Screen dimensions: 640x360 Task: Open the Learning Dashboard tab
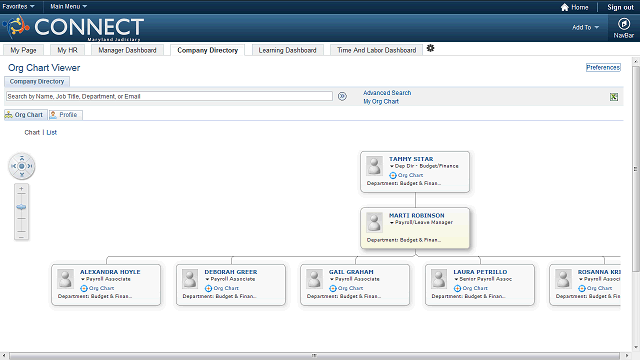tap(287, 50)
